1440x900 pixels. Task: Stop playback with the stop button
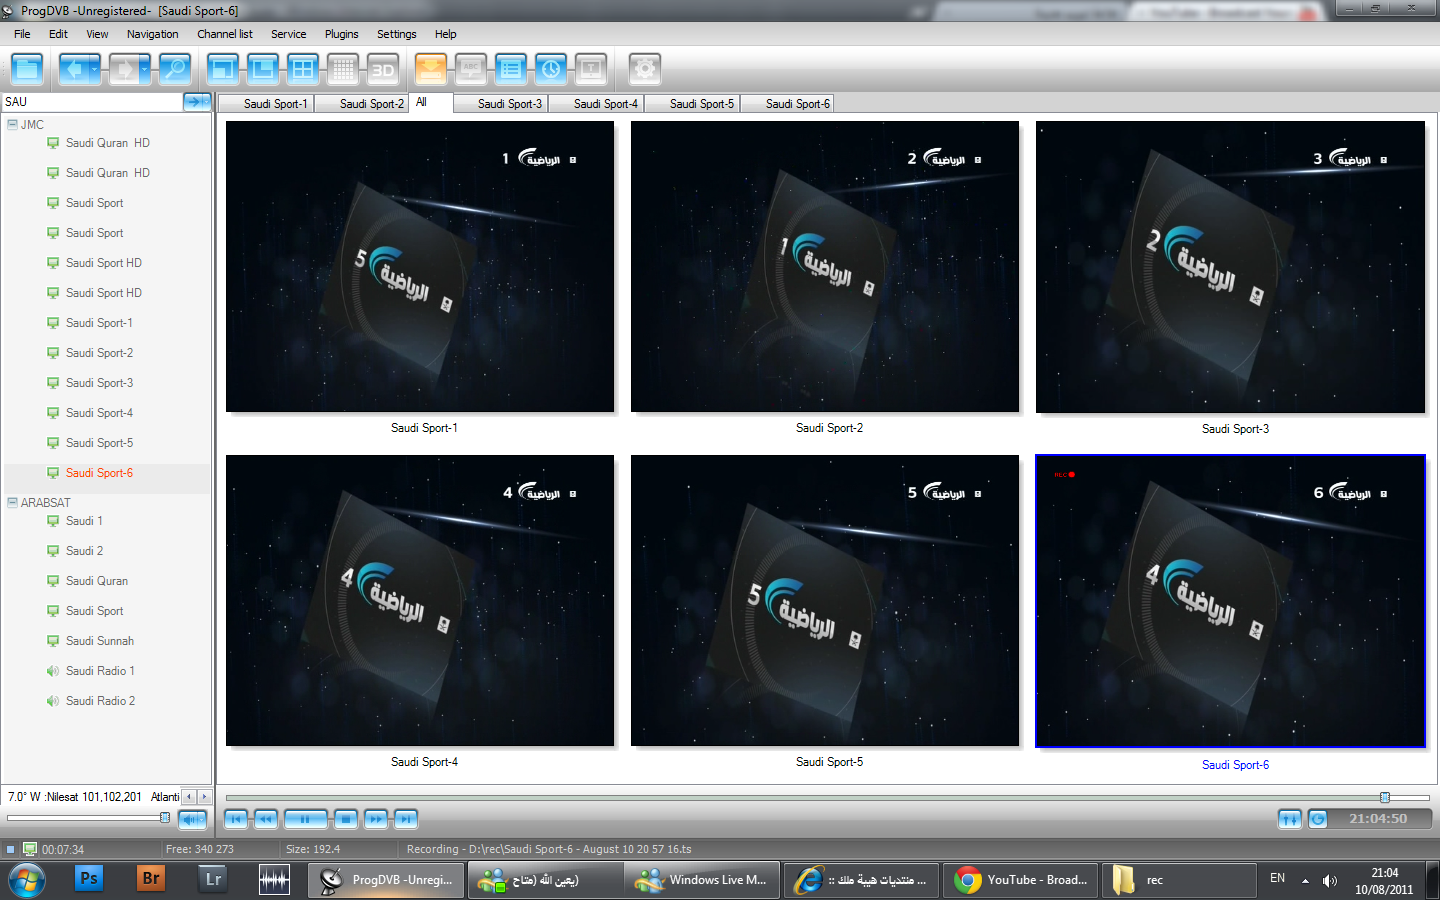(345, 819)
